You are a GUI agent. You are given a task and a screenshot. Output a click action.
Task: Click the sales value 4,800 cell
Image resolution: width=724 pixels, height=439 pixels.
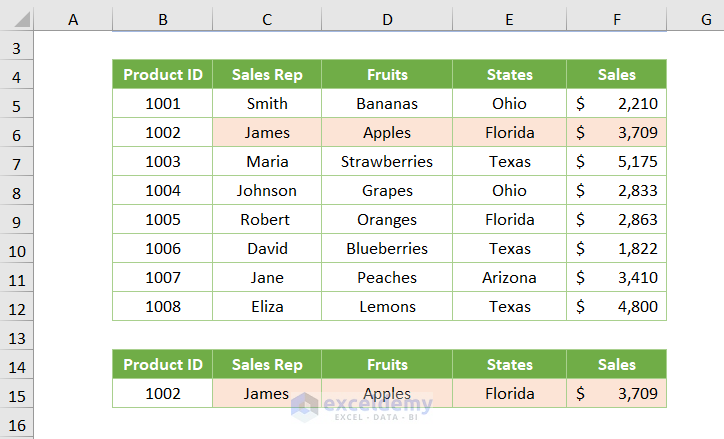coord(616,307)
